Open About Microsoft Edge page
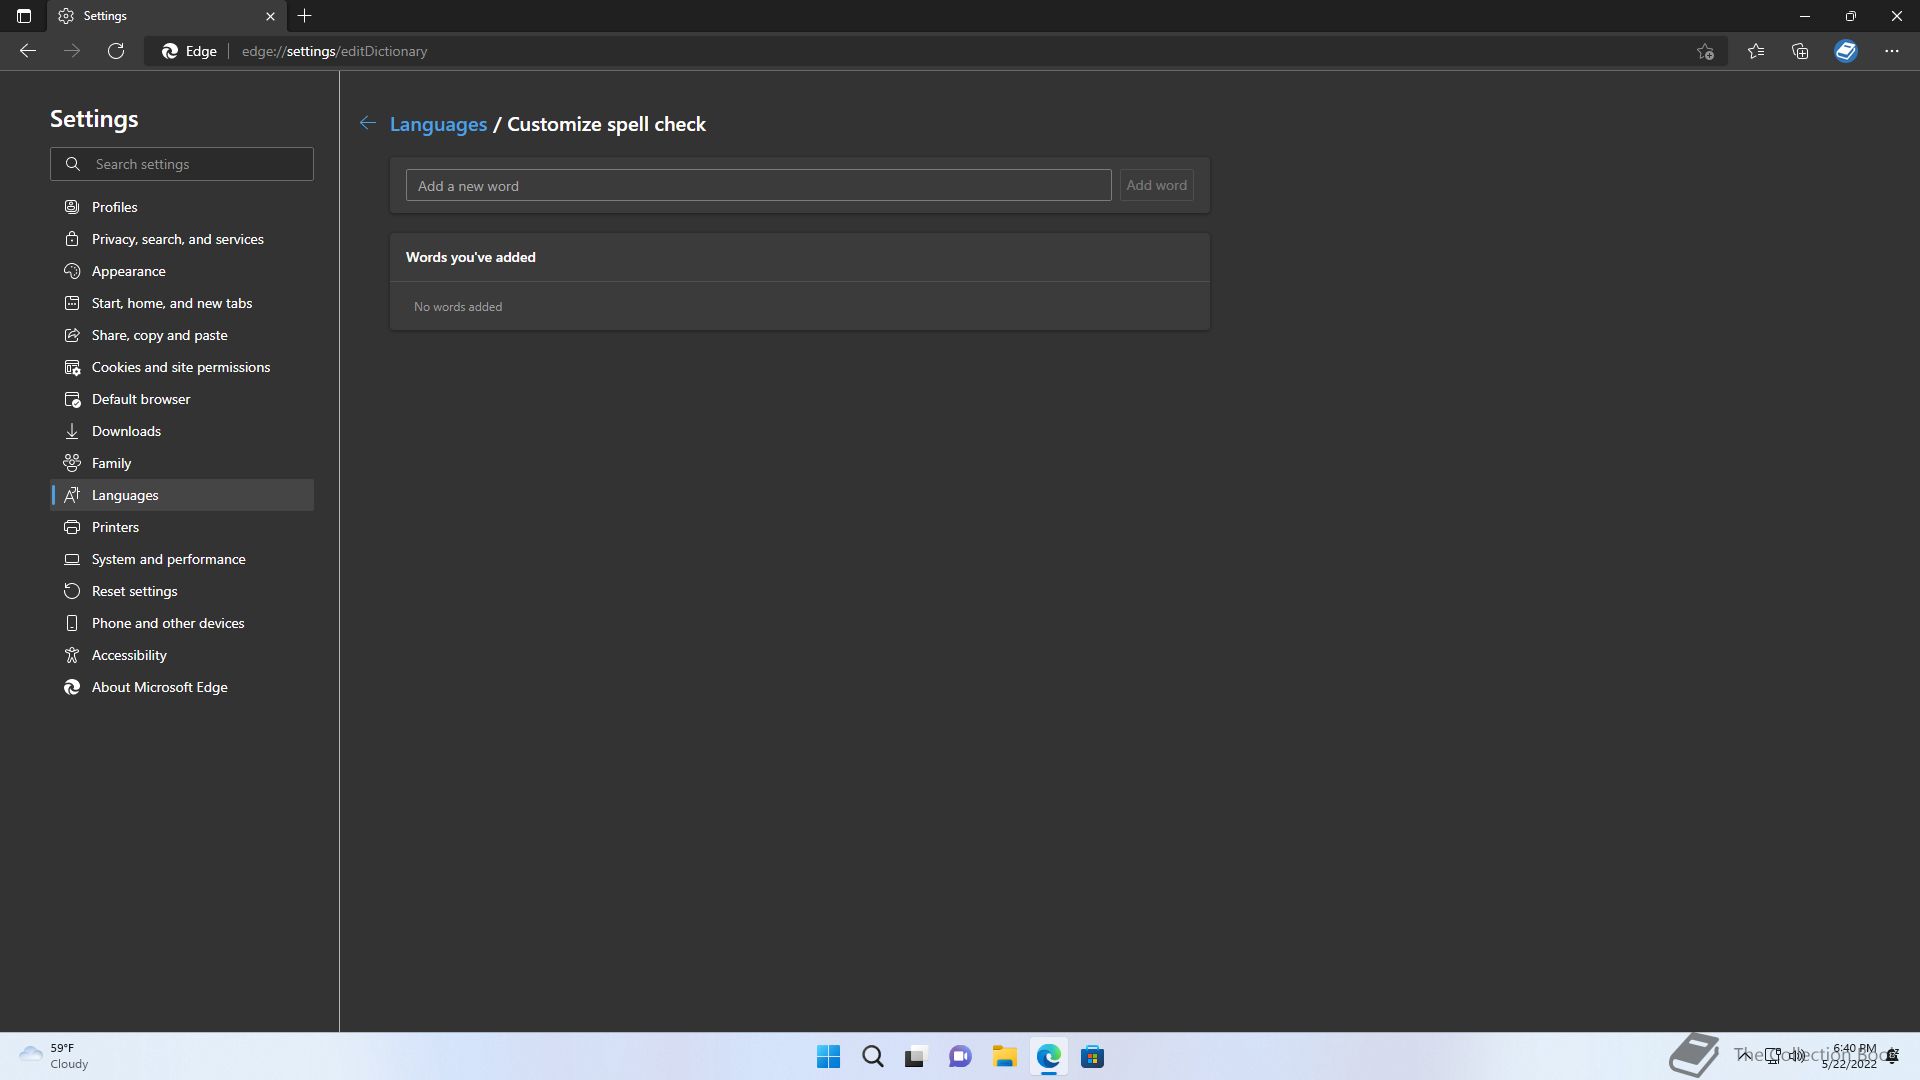1920x1080 pixels. tap(160, 687)
